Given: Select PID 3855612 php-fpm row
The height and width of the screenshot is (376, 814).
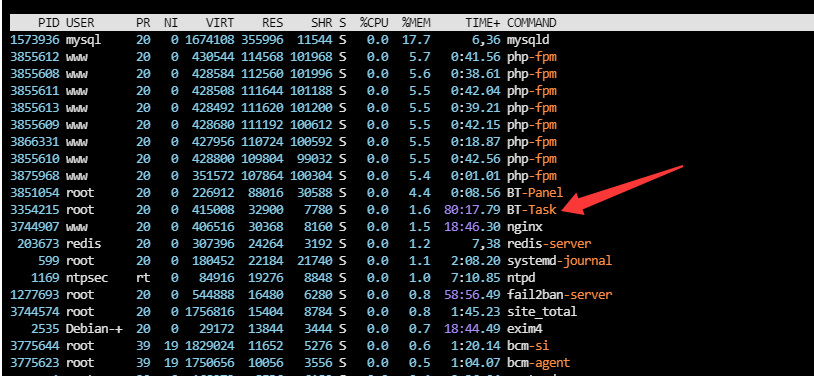Looking at the screenshot, I should [x=283, y=57].
